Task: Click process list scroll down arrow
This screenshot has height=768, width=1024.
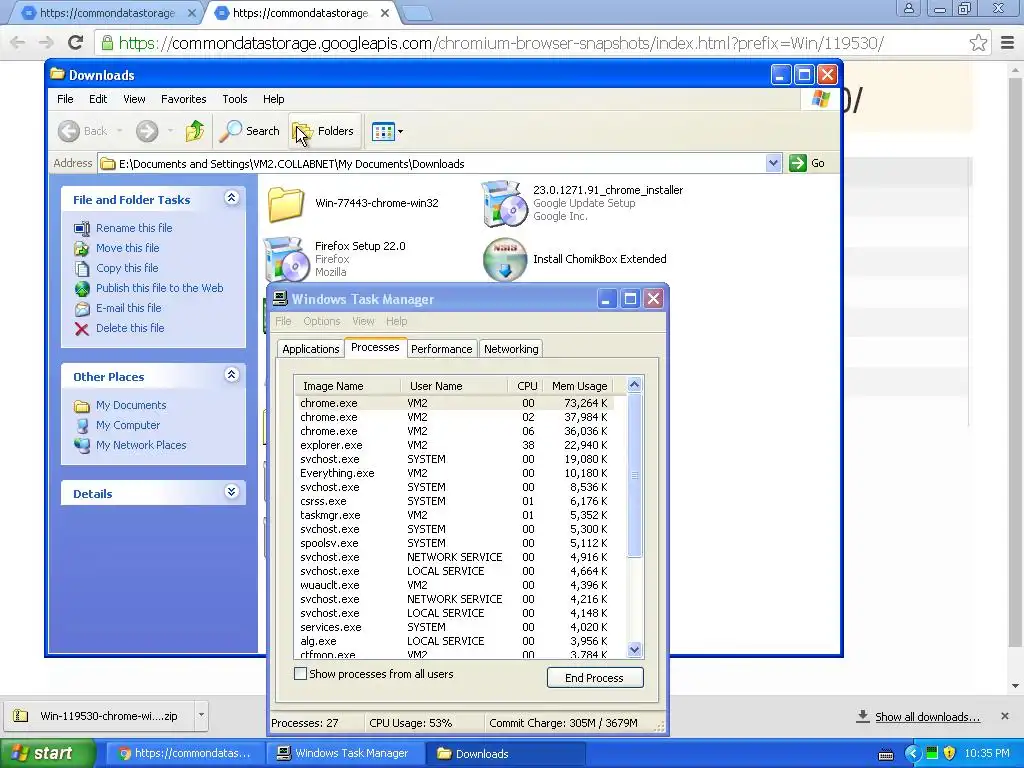Action: 634,650
